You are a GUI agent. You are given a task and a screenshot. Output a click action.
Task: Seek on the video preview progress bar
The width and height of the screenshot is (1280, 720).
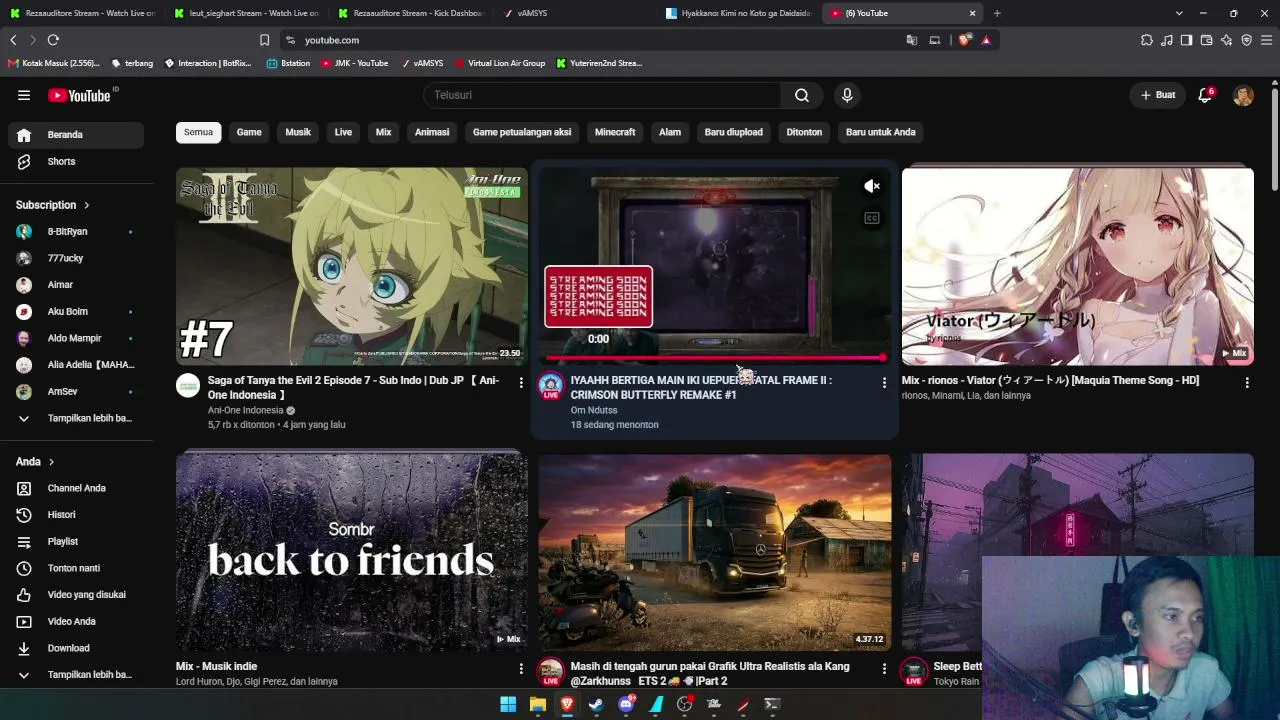tap(715, 357)
